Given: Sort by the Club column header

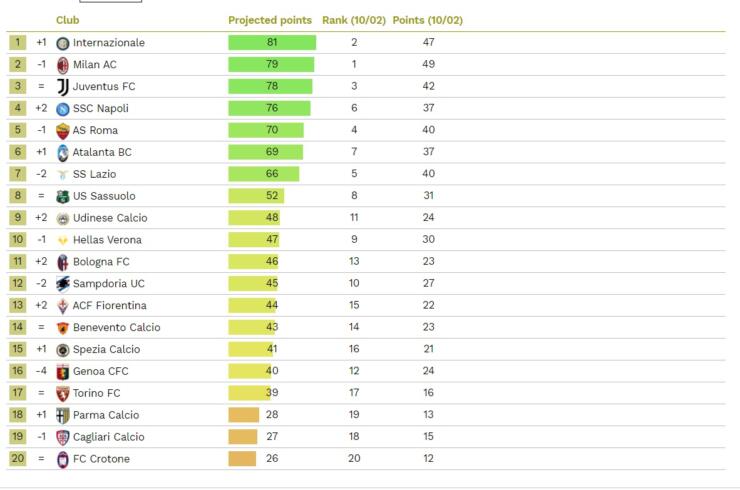Looking at the screenshot, I should (x=68, y=20).
